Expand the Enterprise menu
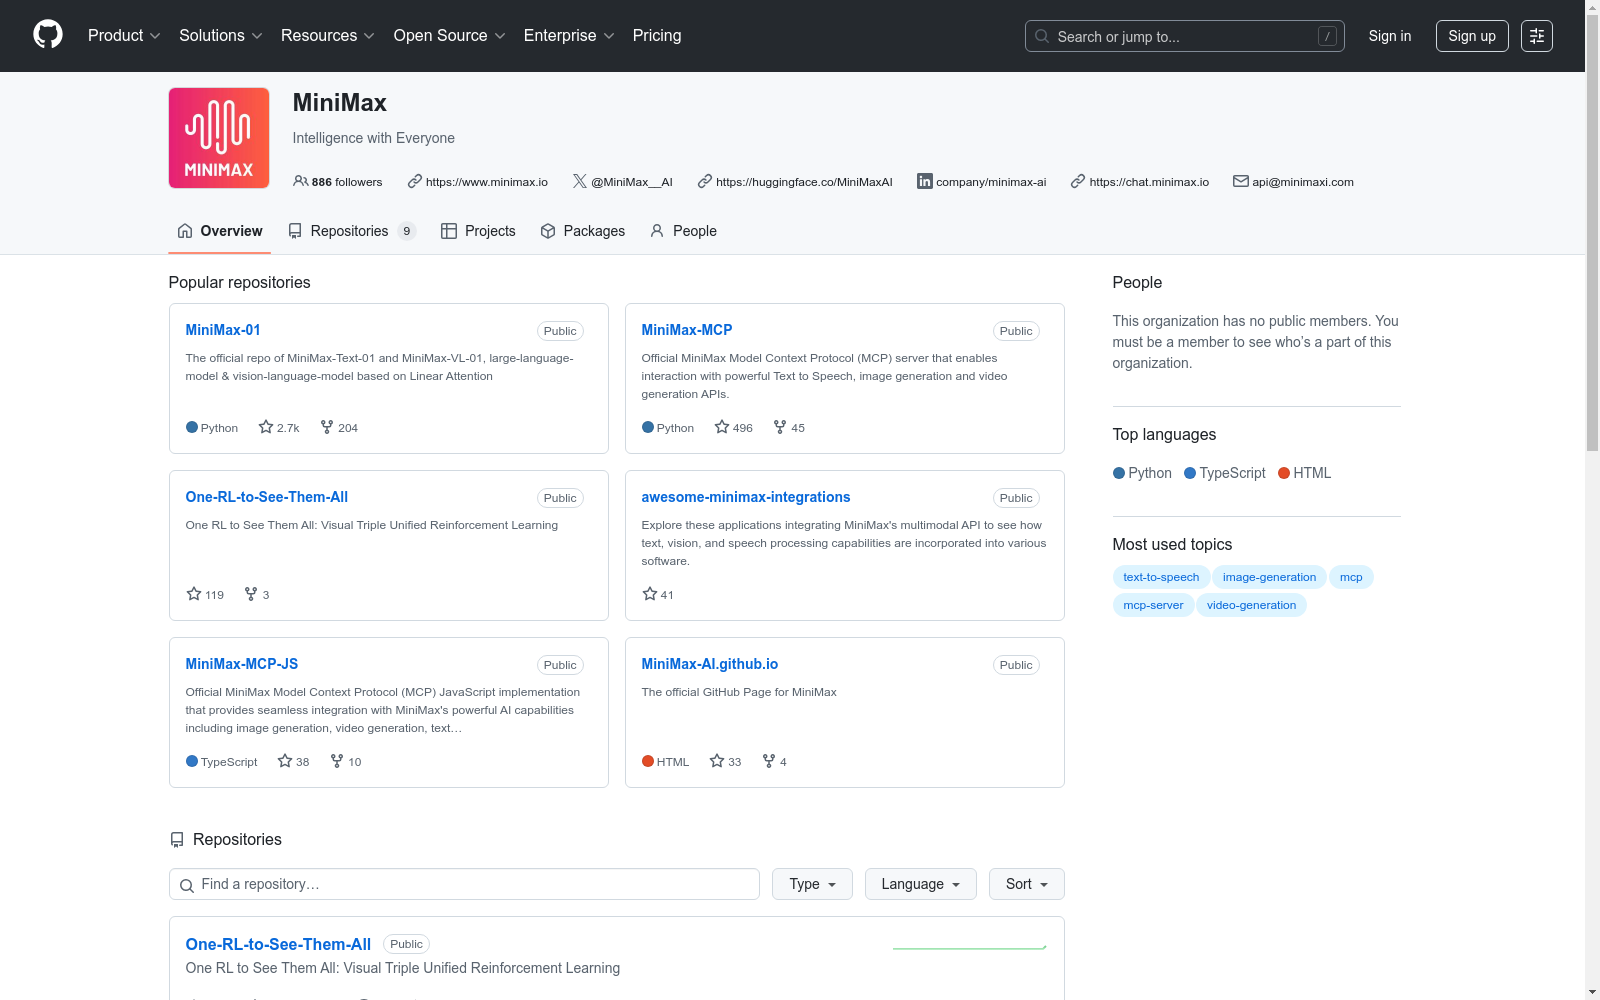This screenshot has height=1000, width=1600. pyautogui.click(x=569, y=36)
